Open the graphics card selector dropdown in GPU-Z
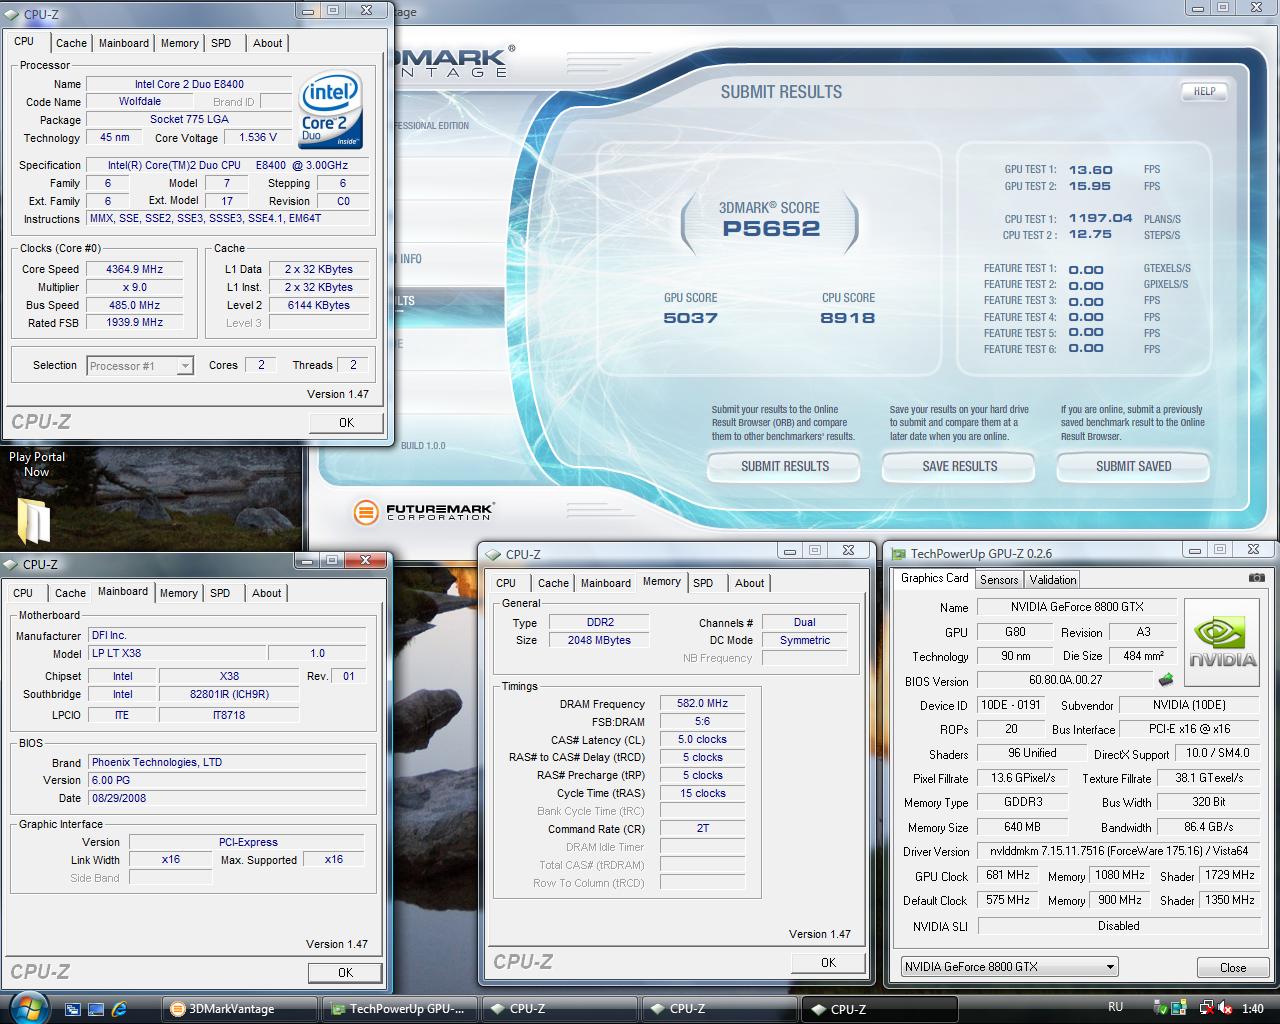1280x1024 pixels. click(x=1009, y=967)
